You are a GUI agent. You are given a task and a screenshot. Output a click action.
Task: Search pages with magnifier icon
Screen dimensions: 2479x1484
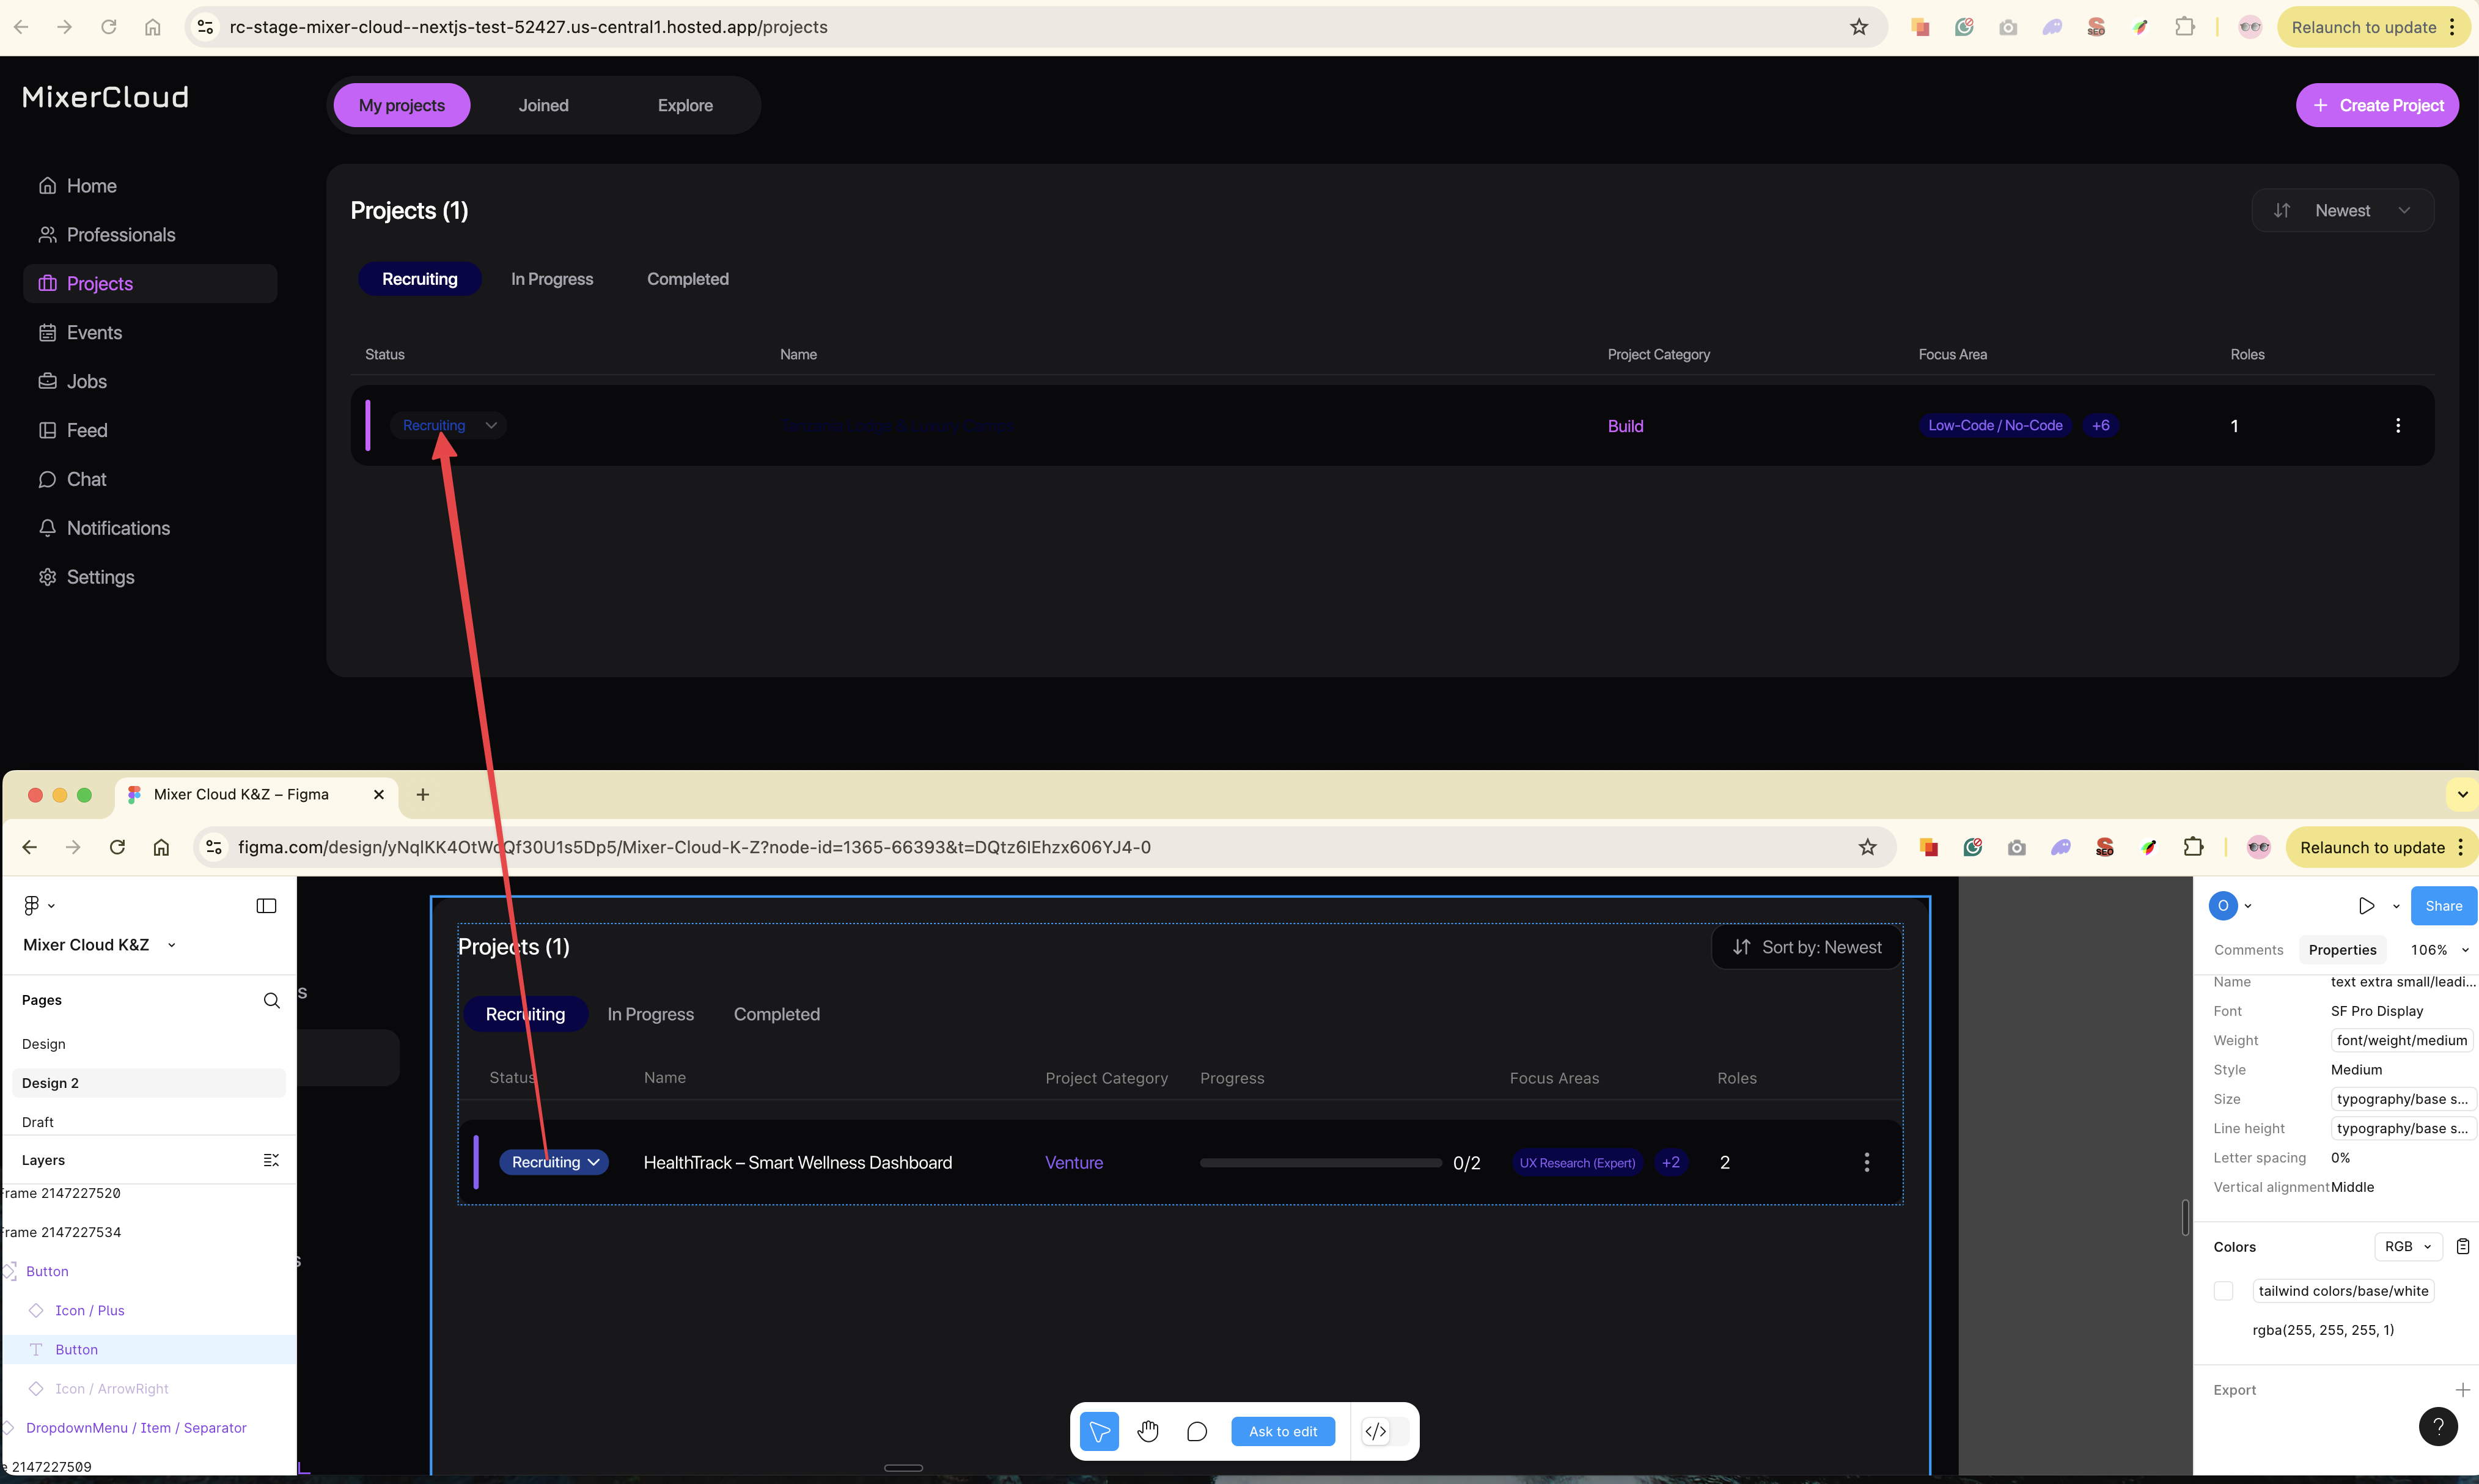click(x=271, y=1000)
